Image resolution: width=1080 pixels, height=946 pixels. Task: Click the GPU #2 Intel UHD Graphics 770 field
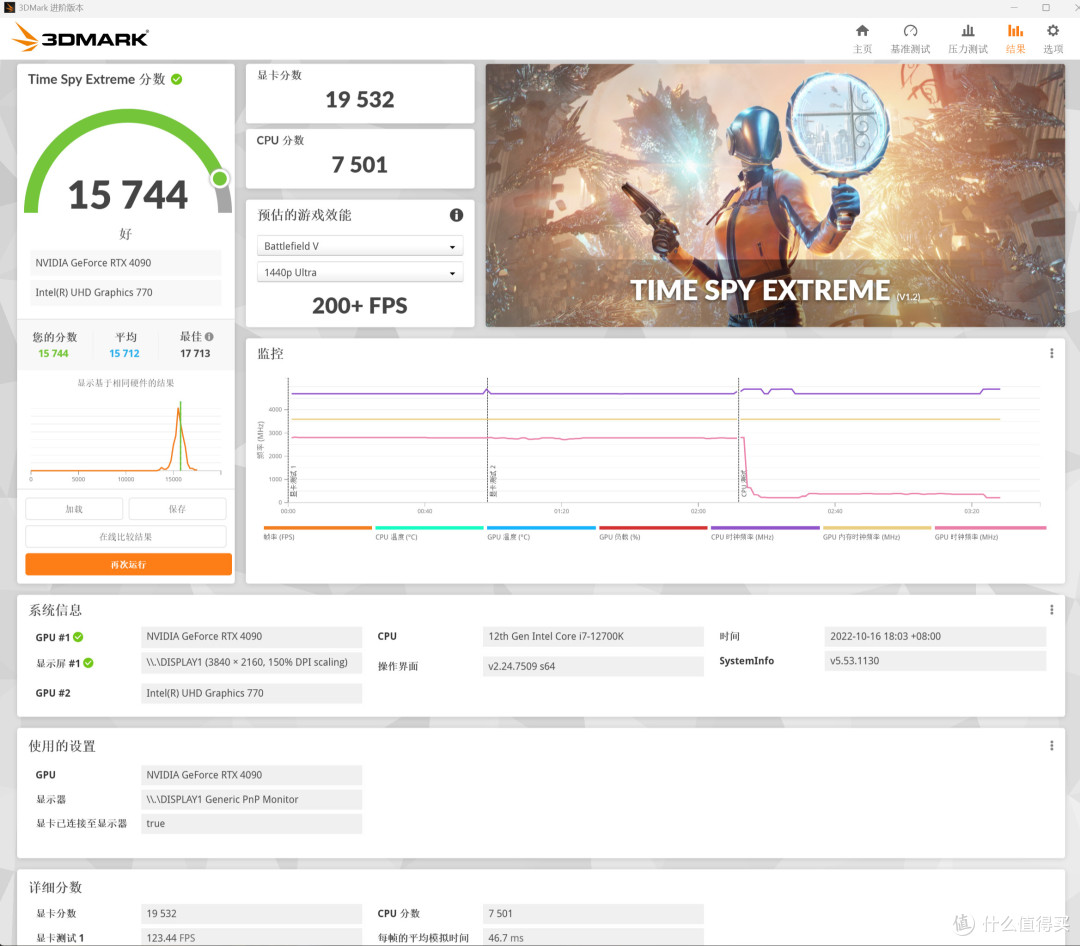click(251, 693)
